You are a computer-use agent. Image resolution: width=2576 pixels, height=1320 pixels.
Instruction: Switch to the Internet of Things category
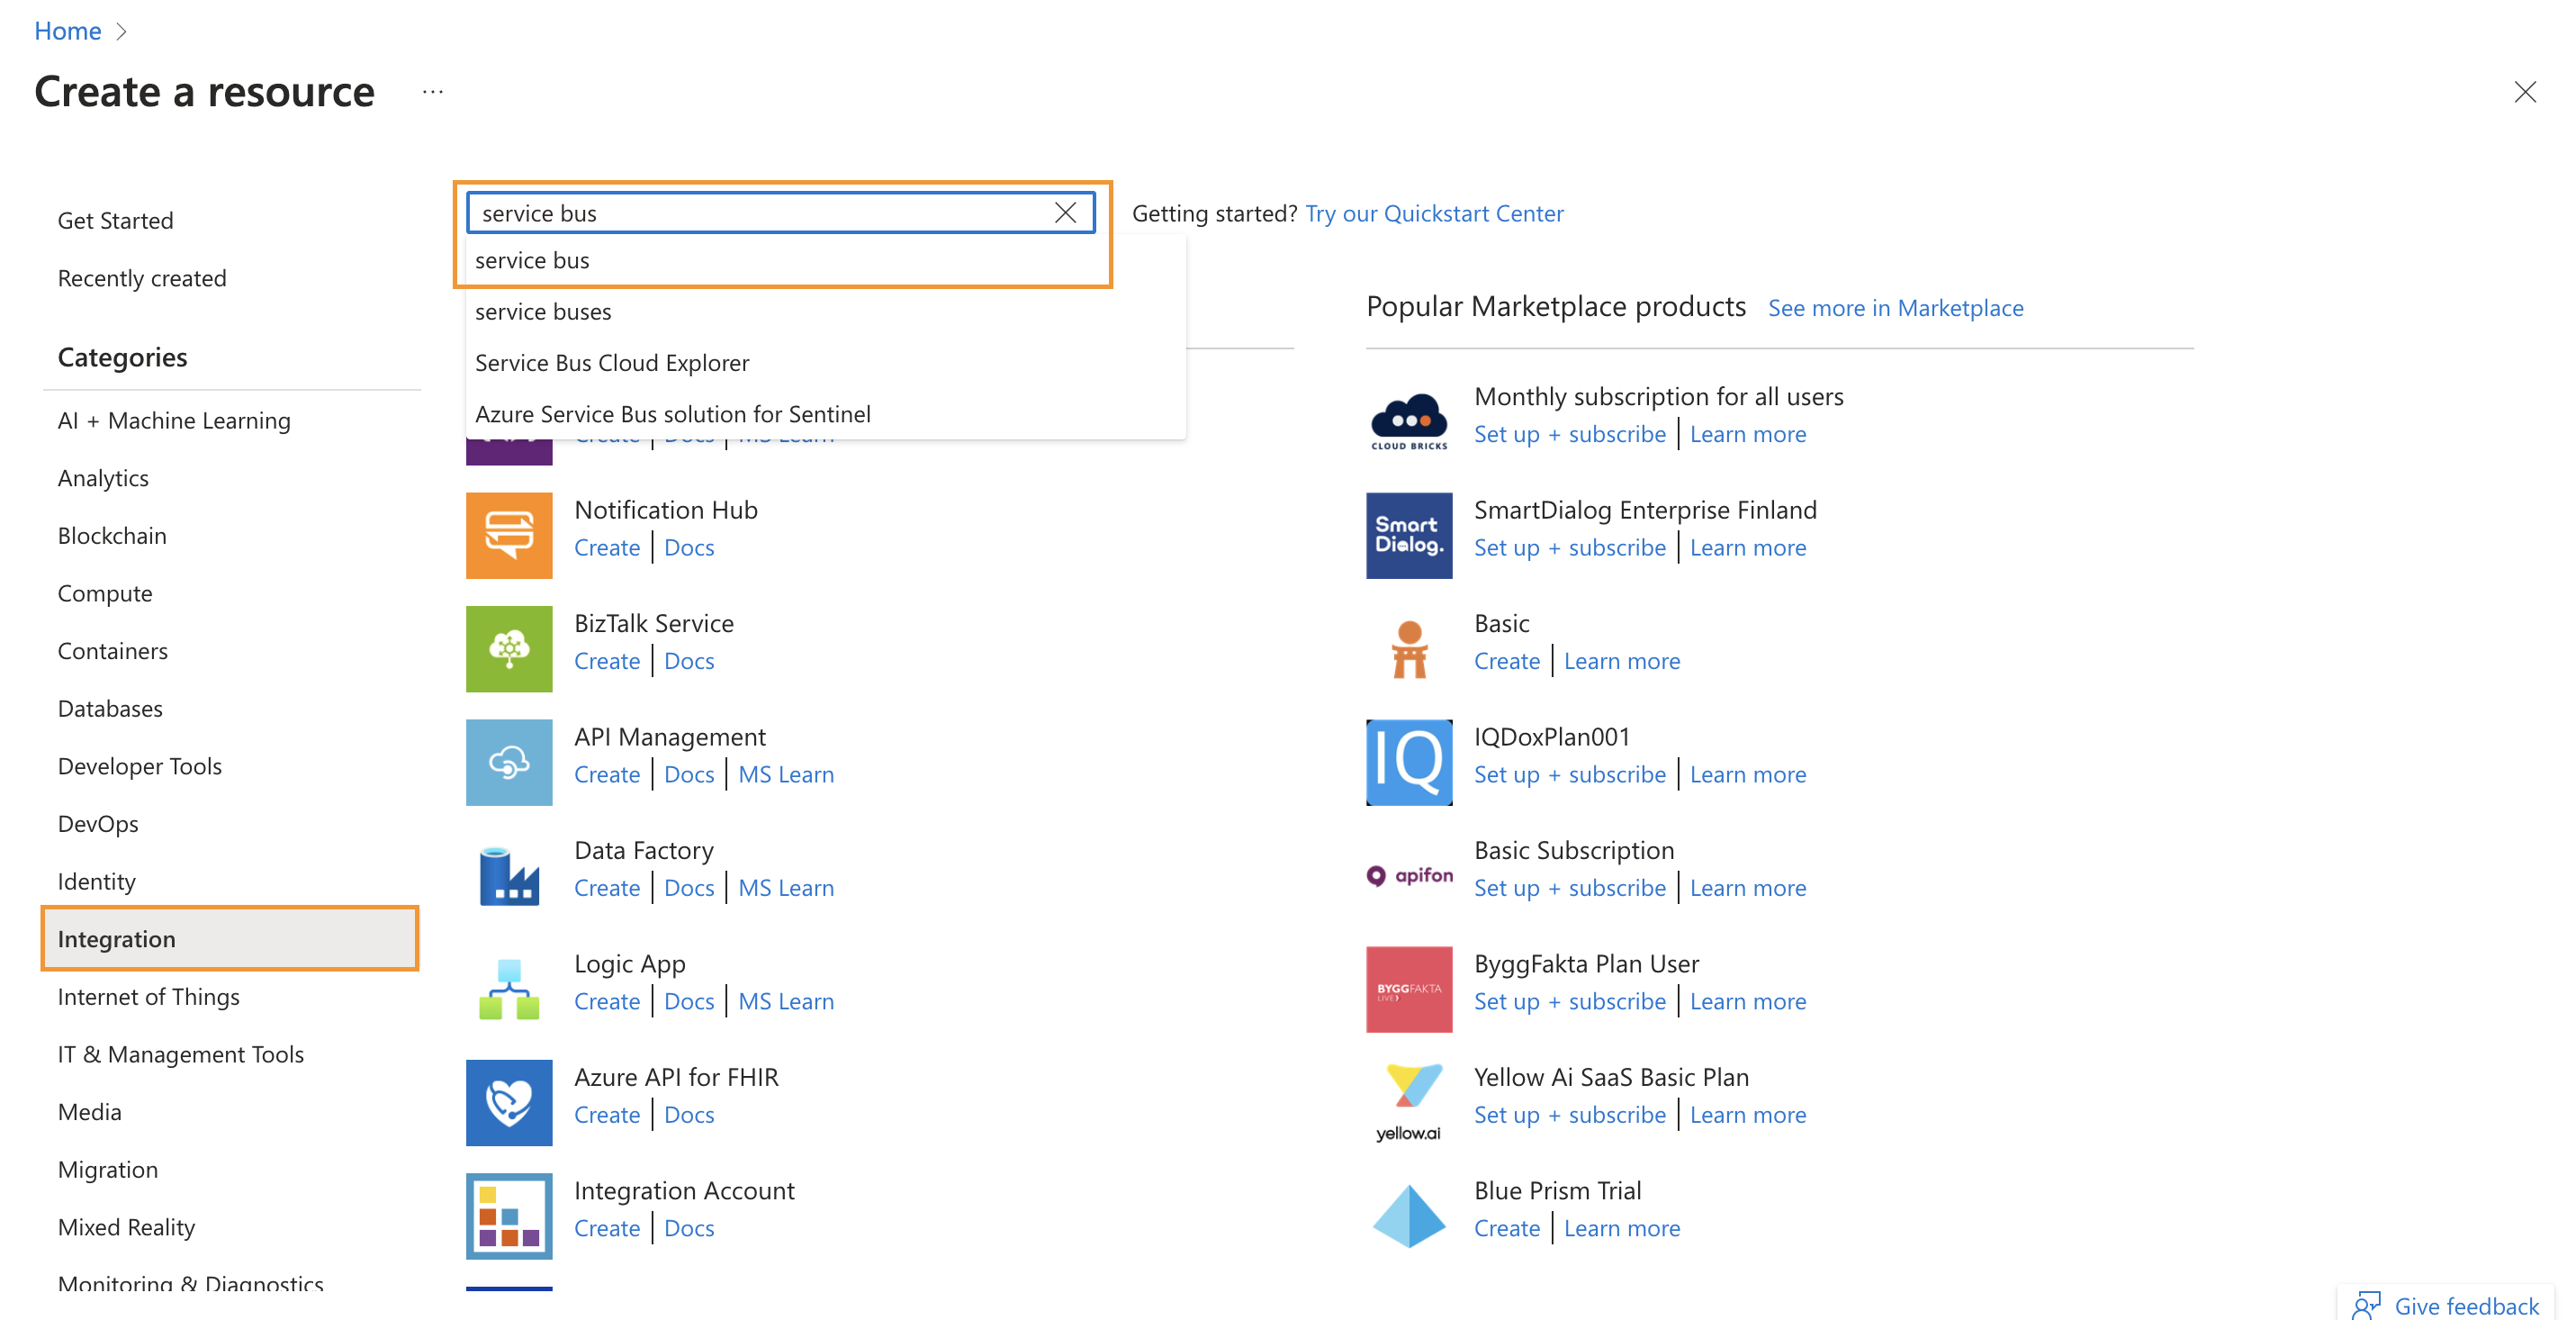(x=148, y=996)
